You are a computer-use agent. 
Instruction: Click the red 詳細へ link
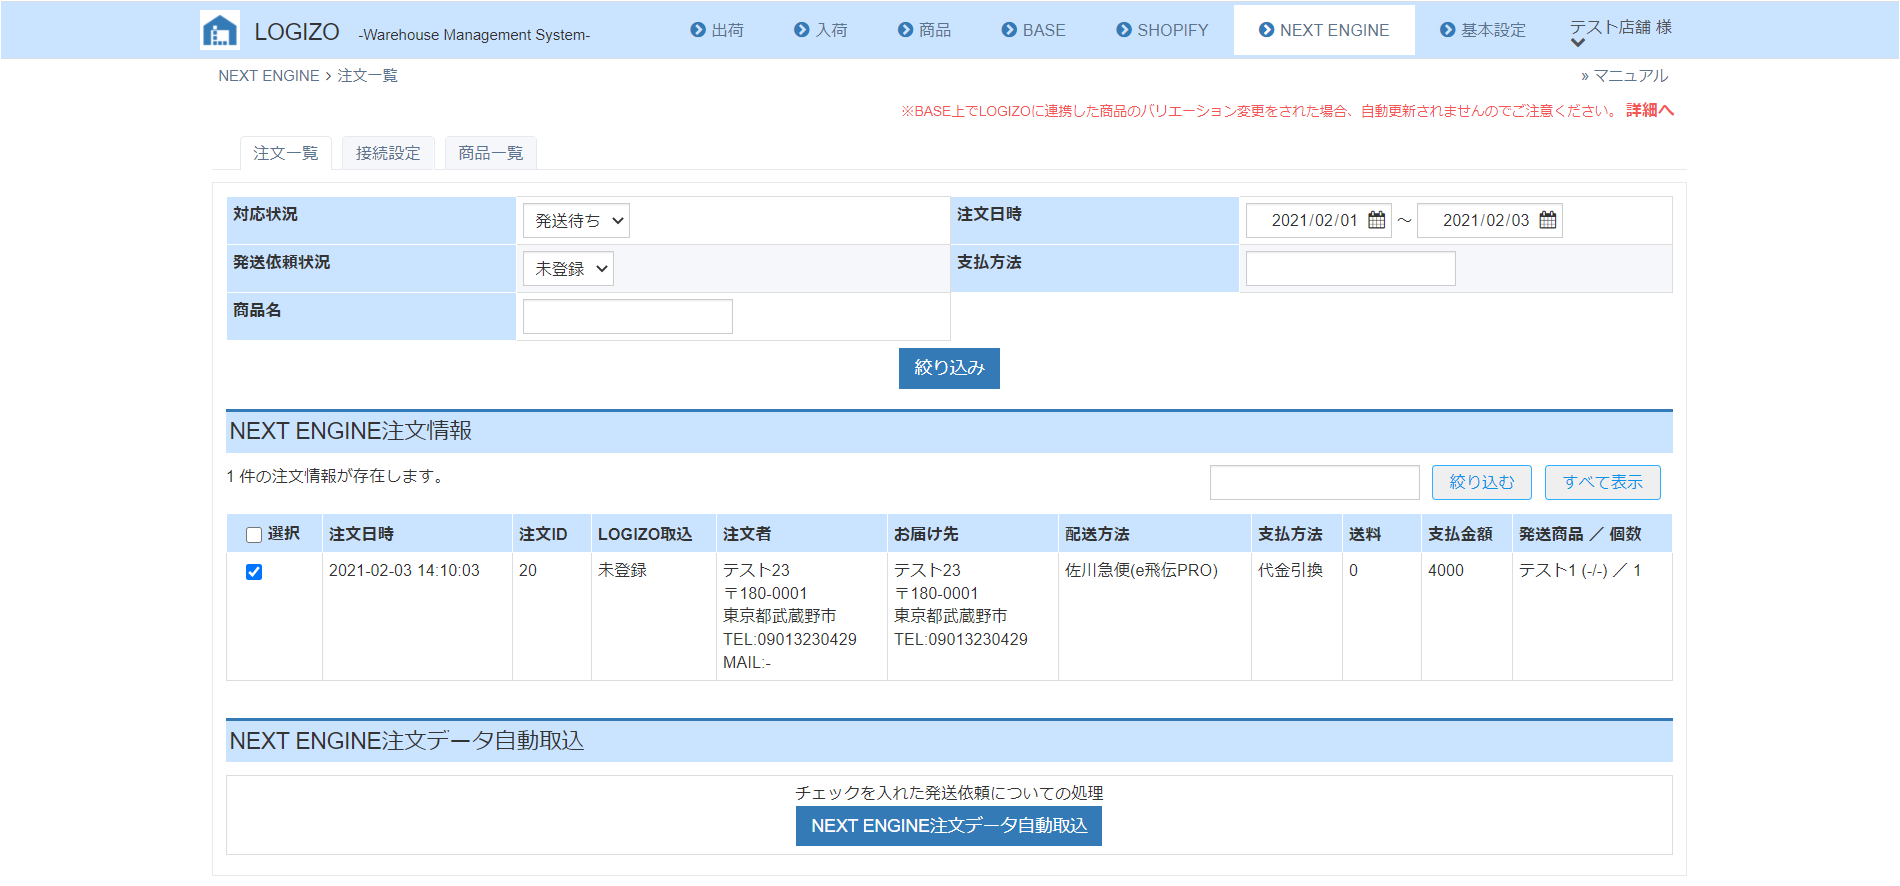tap(1650, 110)
